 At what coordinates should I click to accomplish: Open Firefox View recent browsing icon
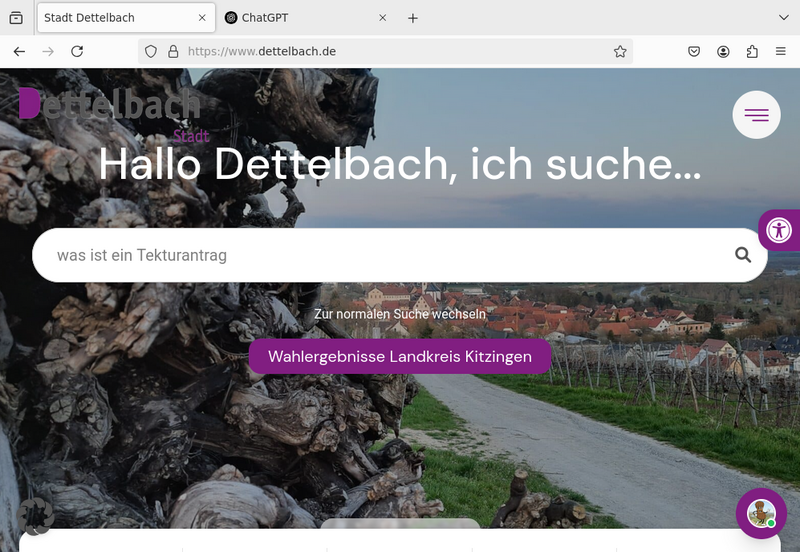[16, 18]
